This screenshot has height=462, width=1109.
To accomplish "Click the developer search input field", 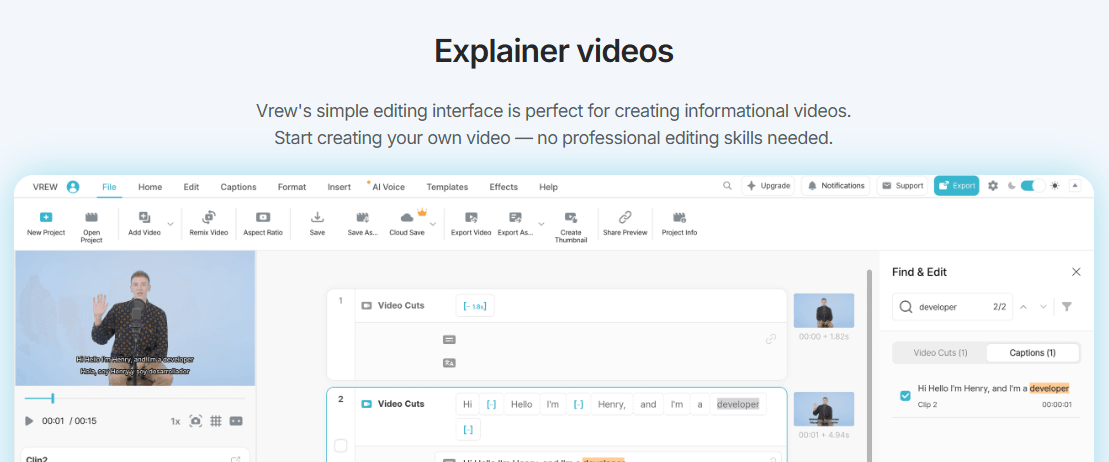I will pyautogui.click(x=953, y=307).
